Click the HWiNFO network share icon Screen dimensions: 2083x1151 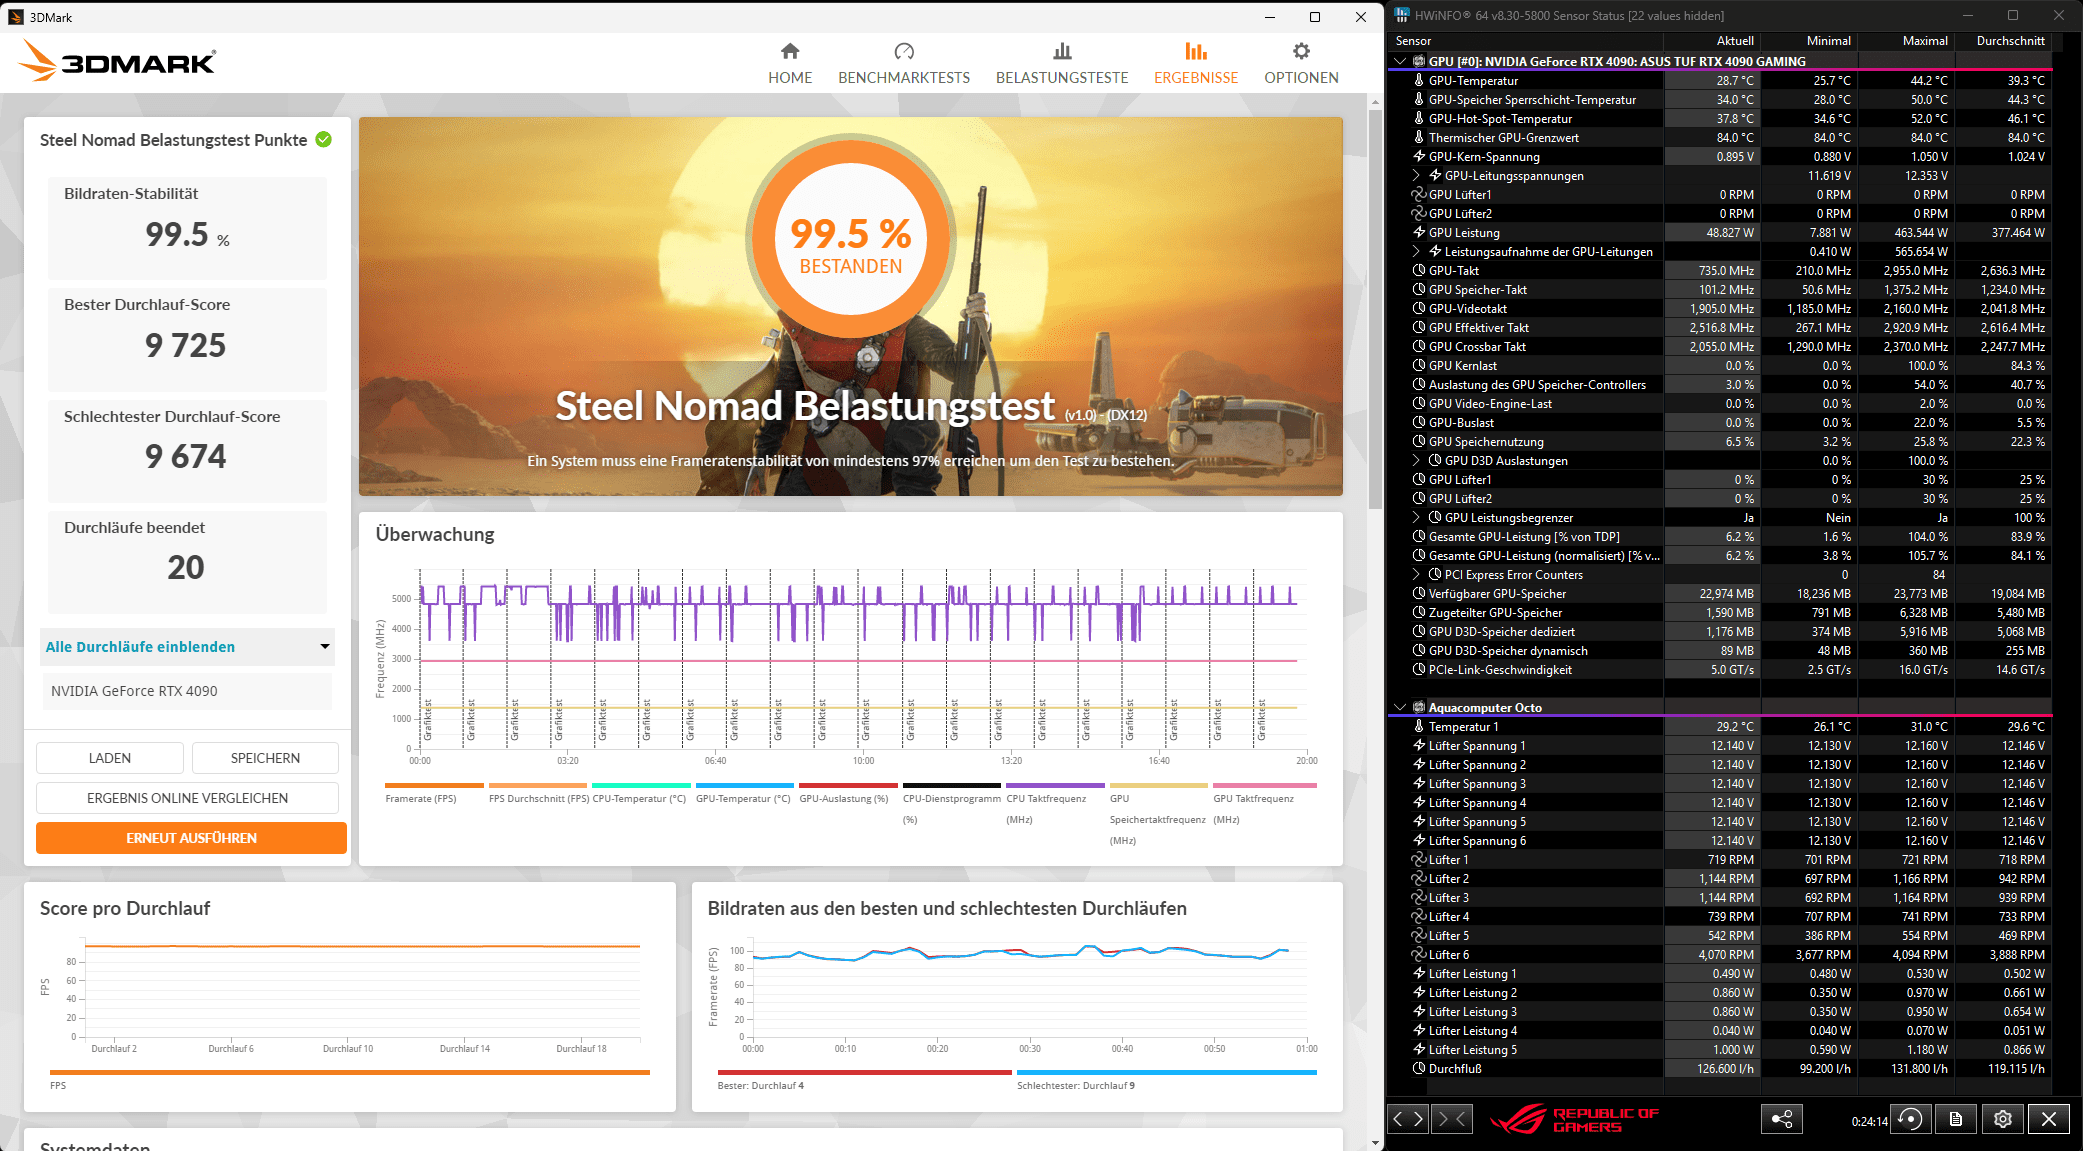coord(1781,1119)
